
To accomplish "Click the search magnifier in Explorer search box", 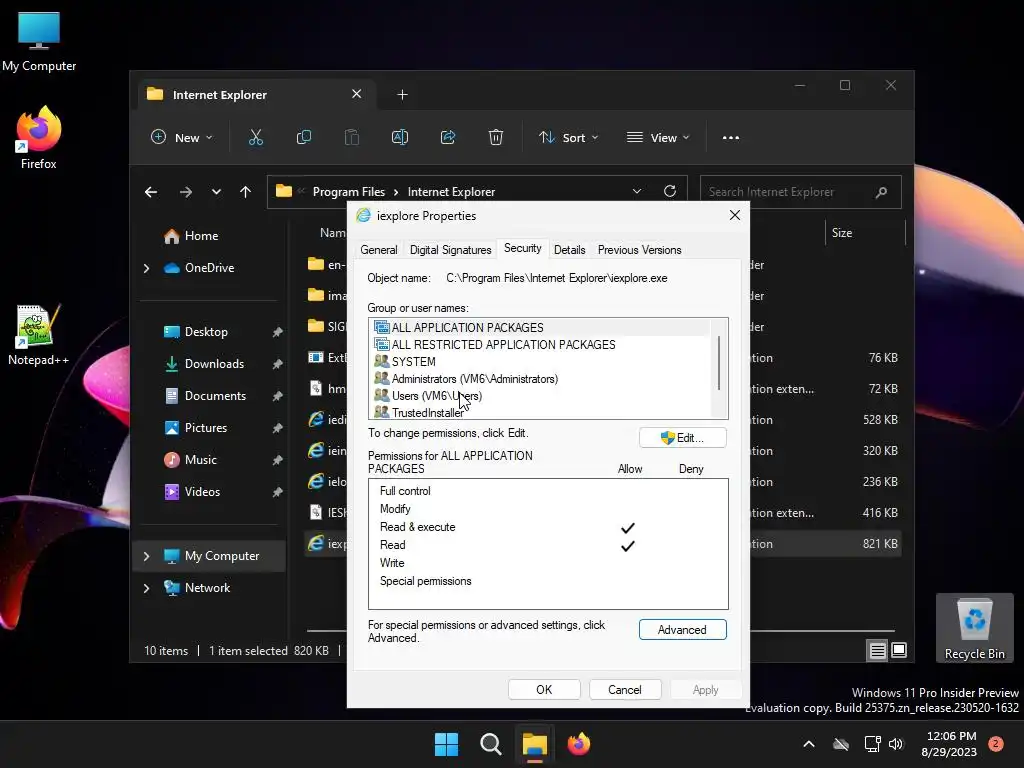I will (881, 192).
